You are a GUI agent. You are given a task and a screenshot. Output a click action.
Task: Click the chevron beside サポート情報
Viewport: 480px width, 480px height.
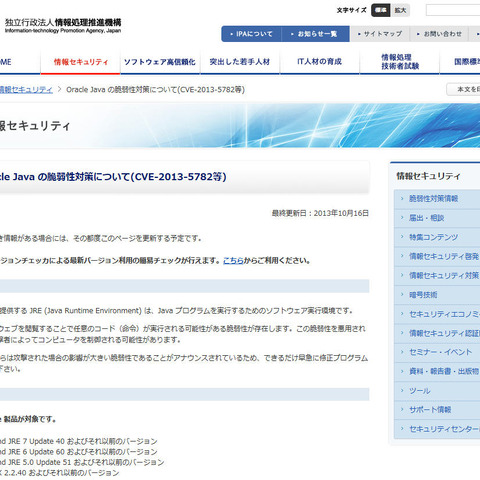[x=402, y=410]
